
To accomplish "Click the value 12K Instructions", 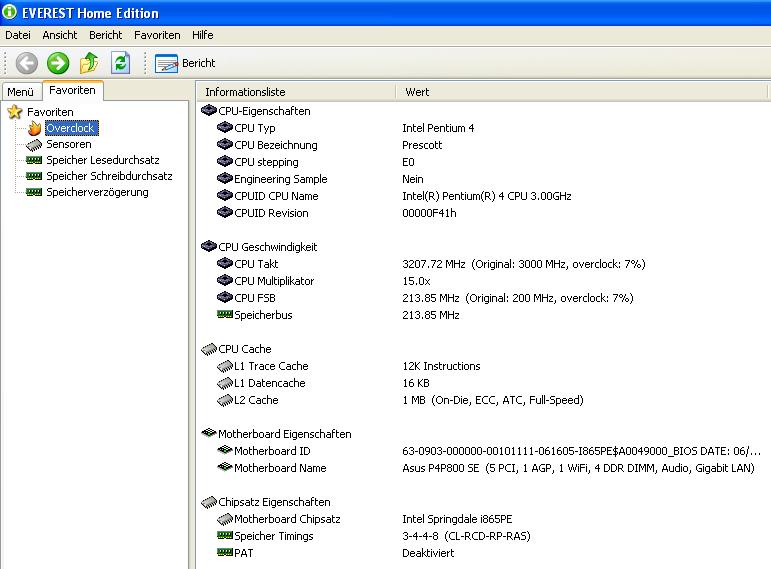I will tap(441, 366).
